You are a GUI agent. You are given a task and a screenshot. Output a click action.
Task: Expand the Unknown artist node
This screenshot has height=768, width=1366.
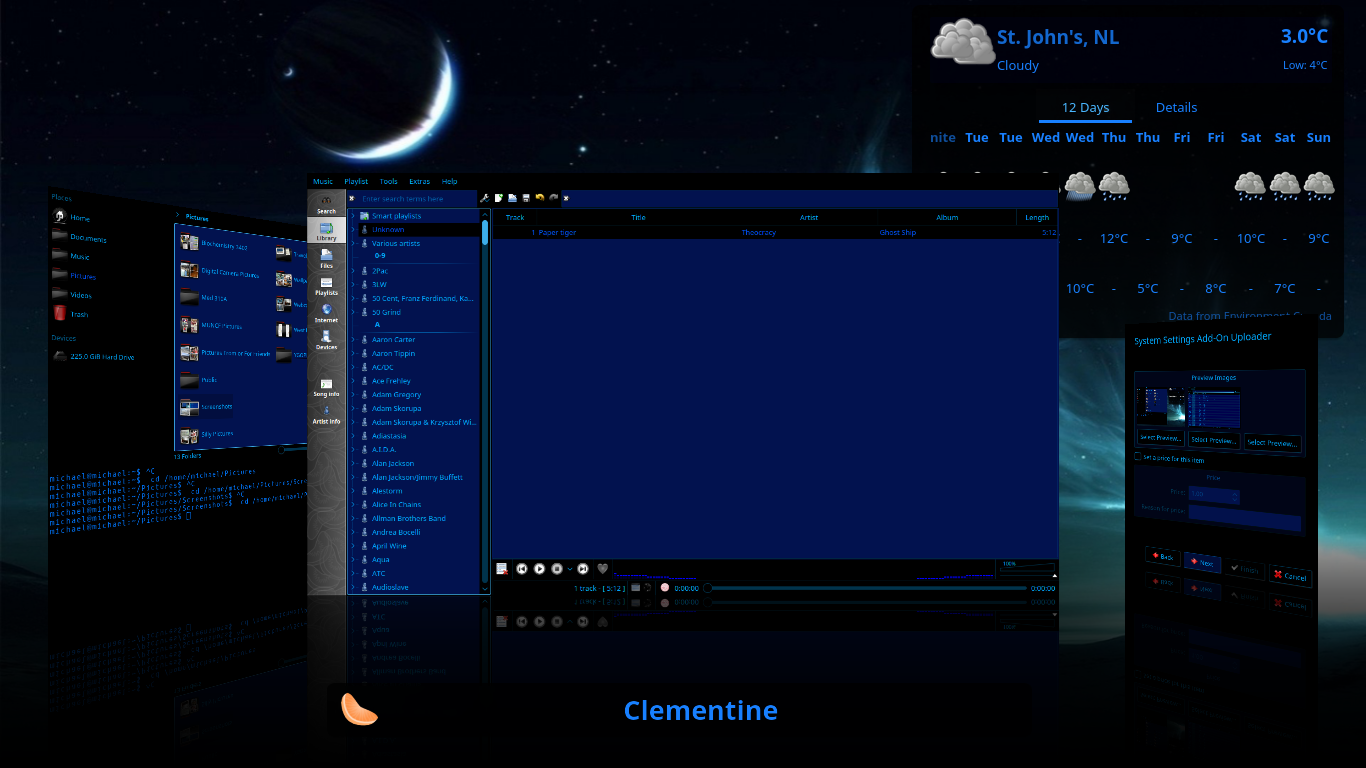coord(353,229)
